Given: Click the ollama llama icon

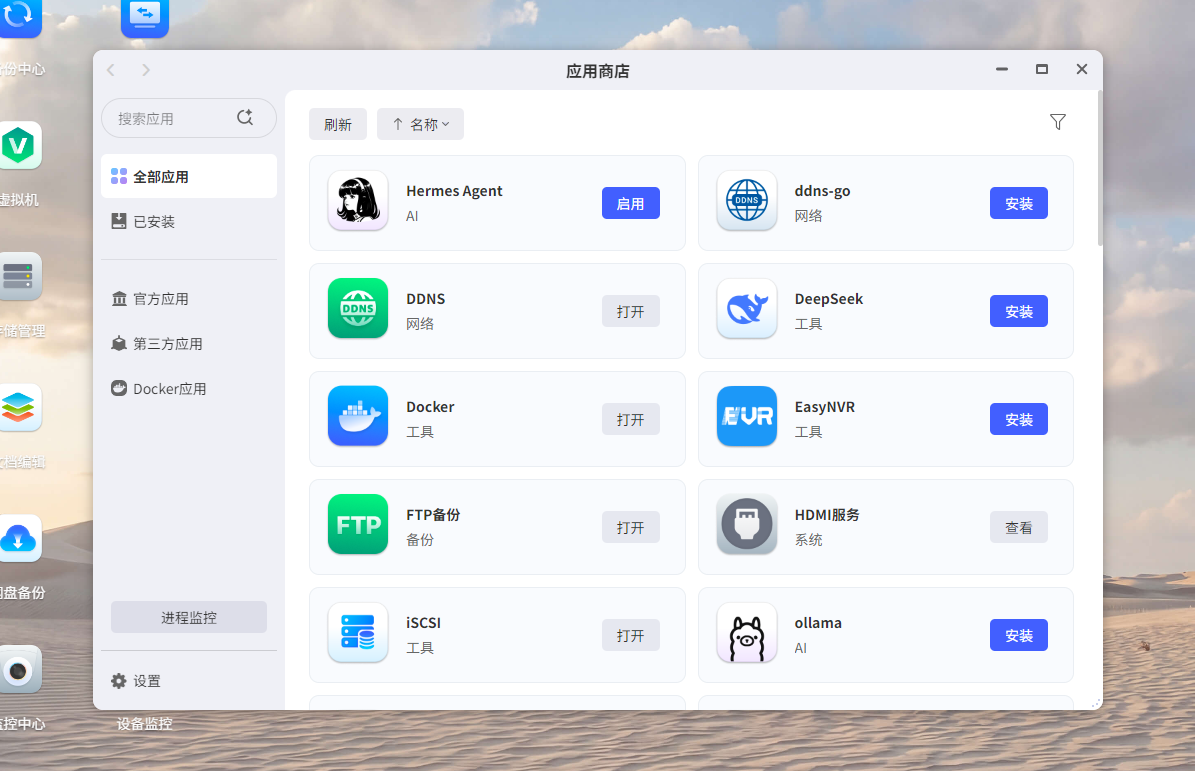Looking at the screenshot, I should [747, 633].
